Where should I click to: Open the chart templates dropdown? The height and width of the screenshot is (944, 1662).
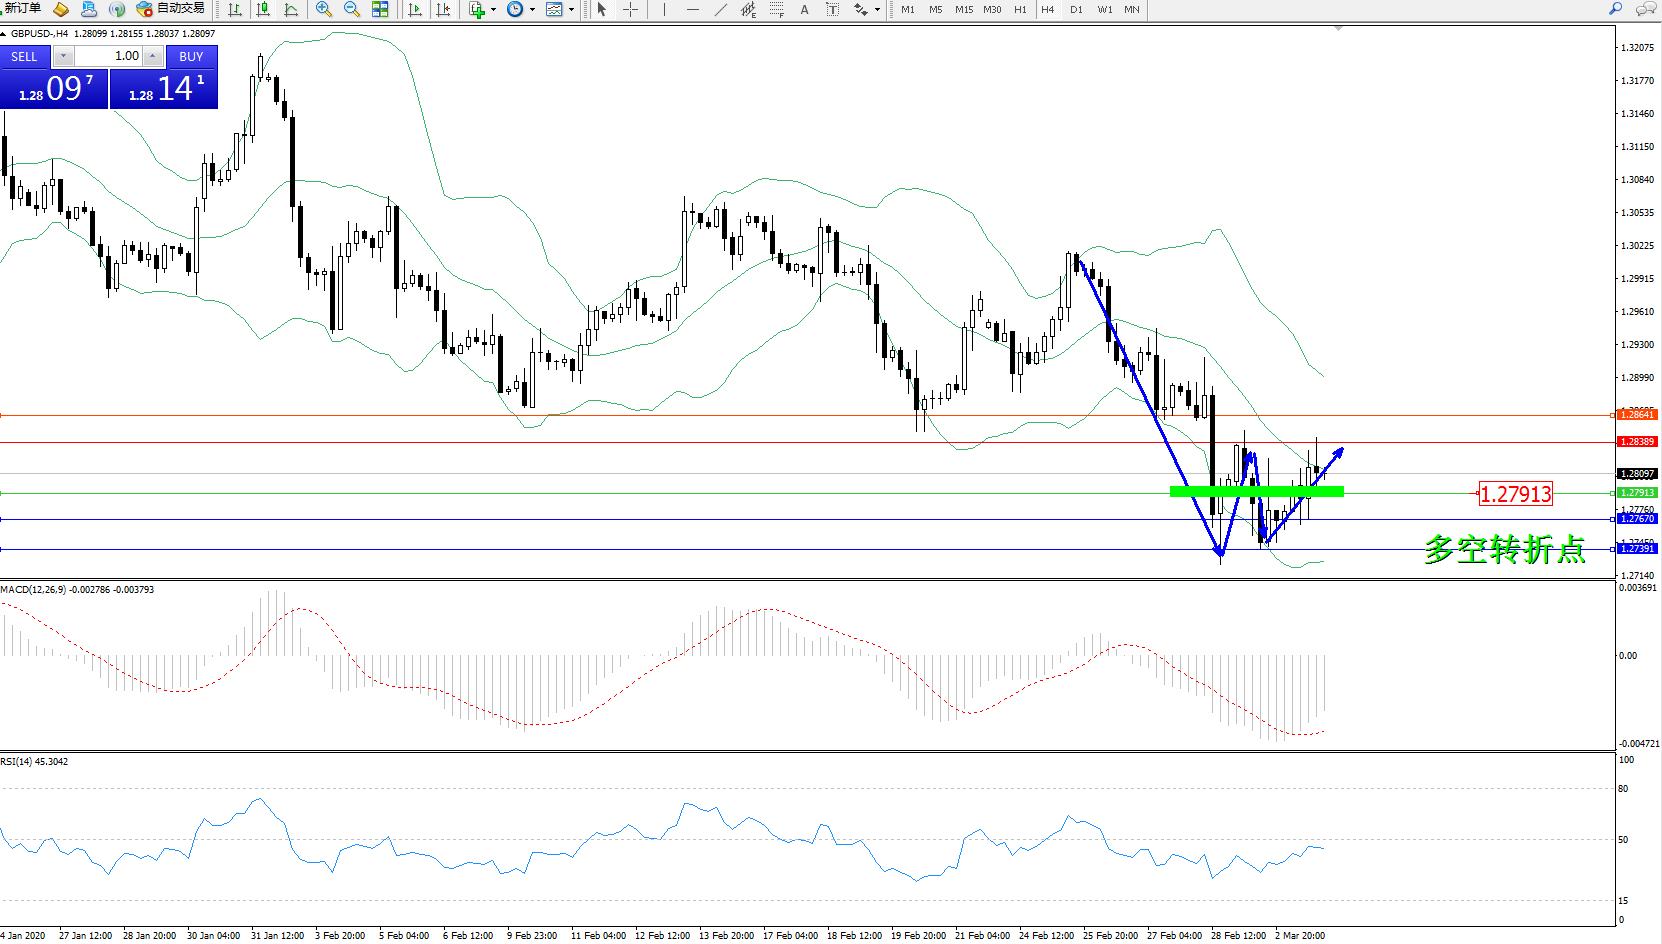571,10
